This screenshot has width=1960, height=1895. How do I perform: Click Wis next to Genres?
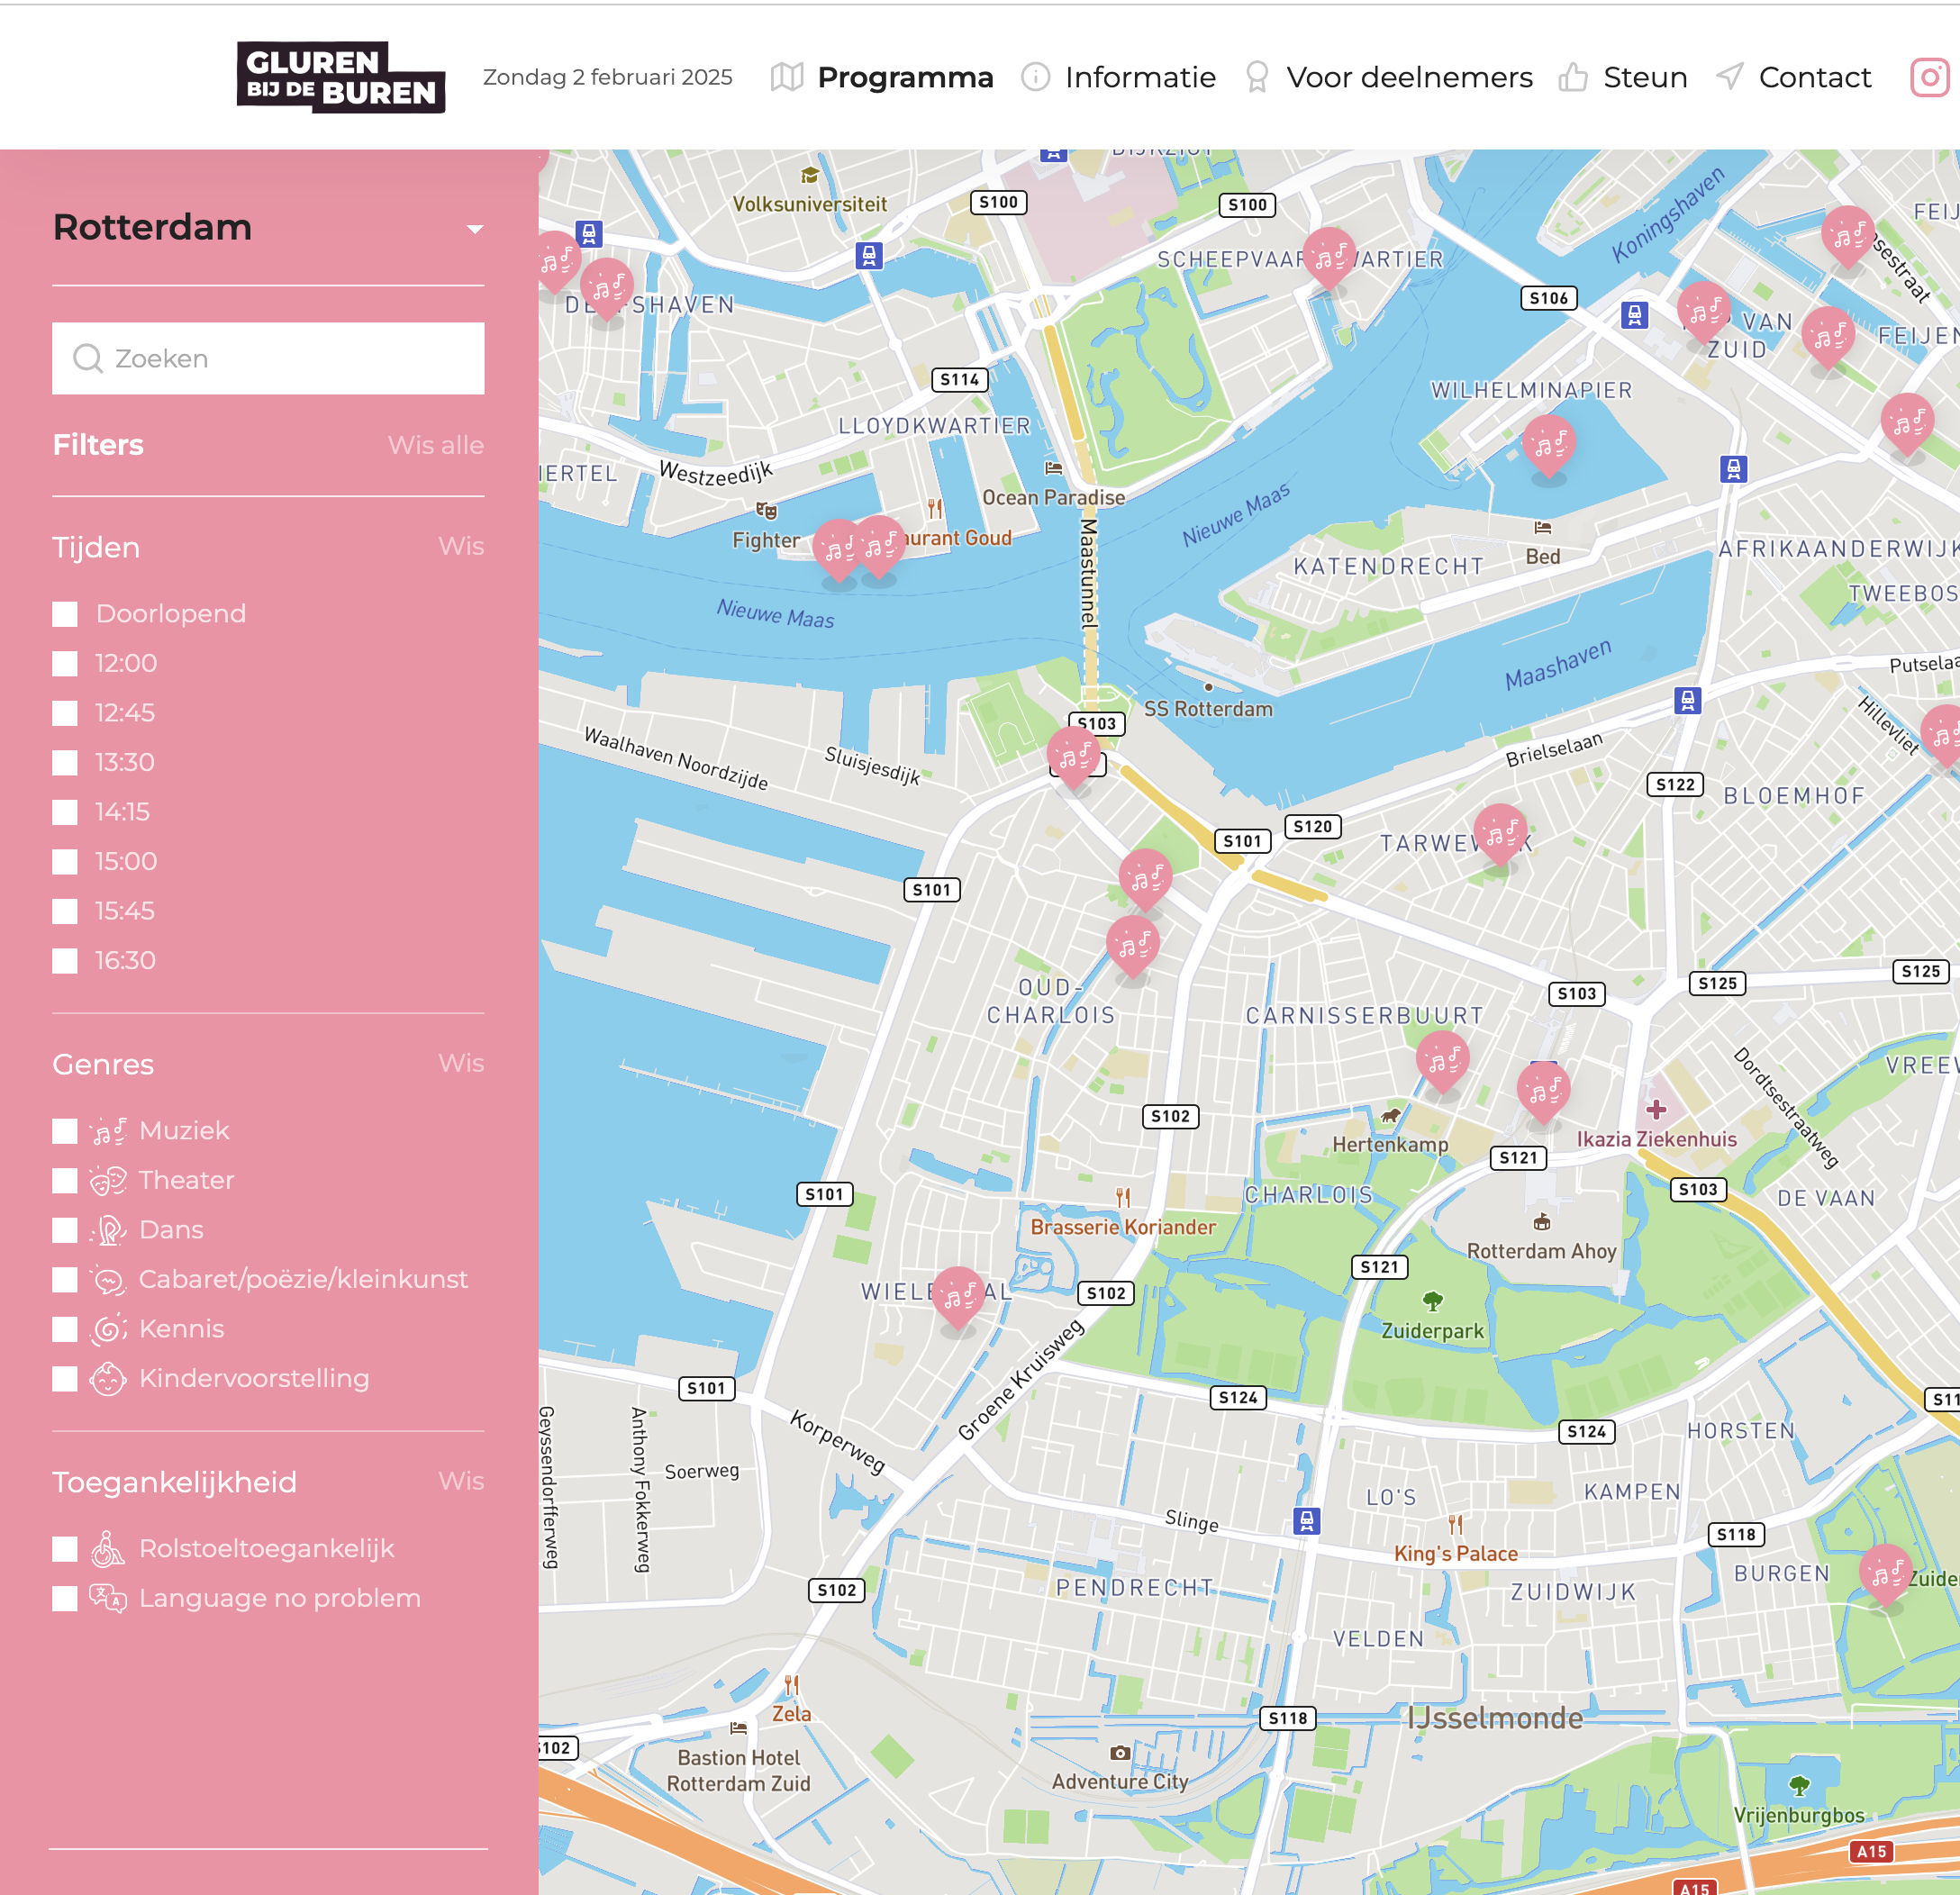460,1063
